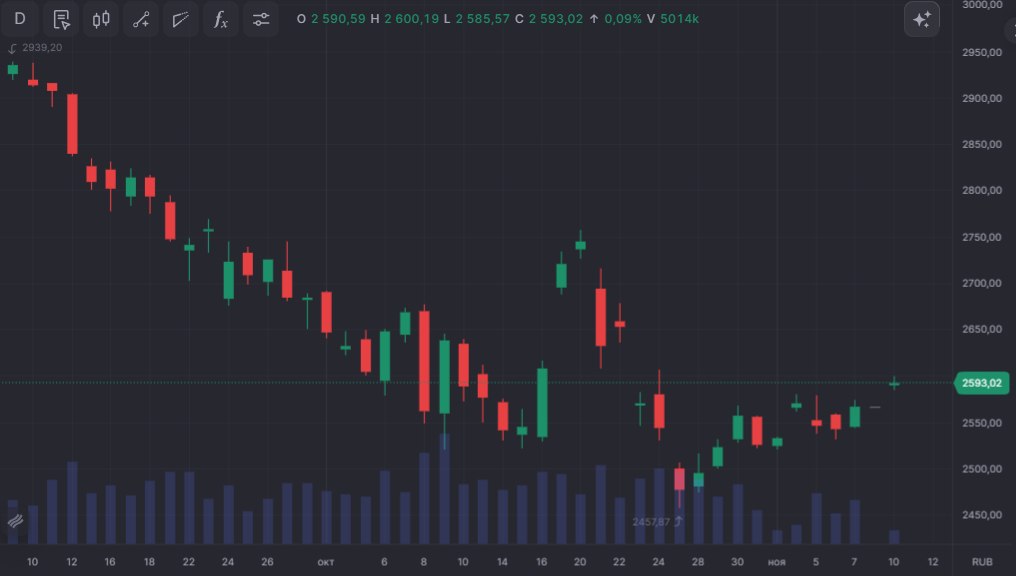
Task: Click the ноя label on time axis
Action: click(x=777, y=562)
